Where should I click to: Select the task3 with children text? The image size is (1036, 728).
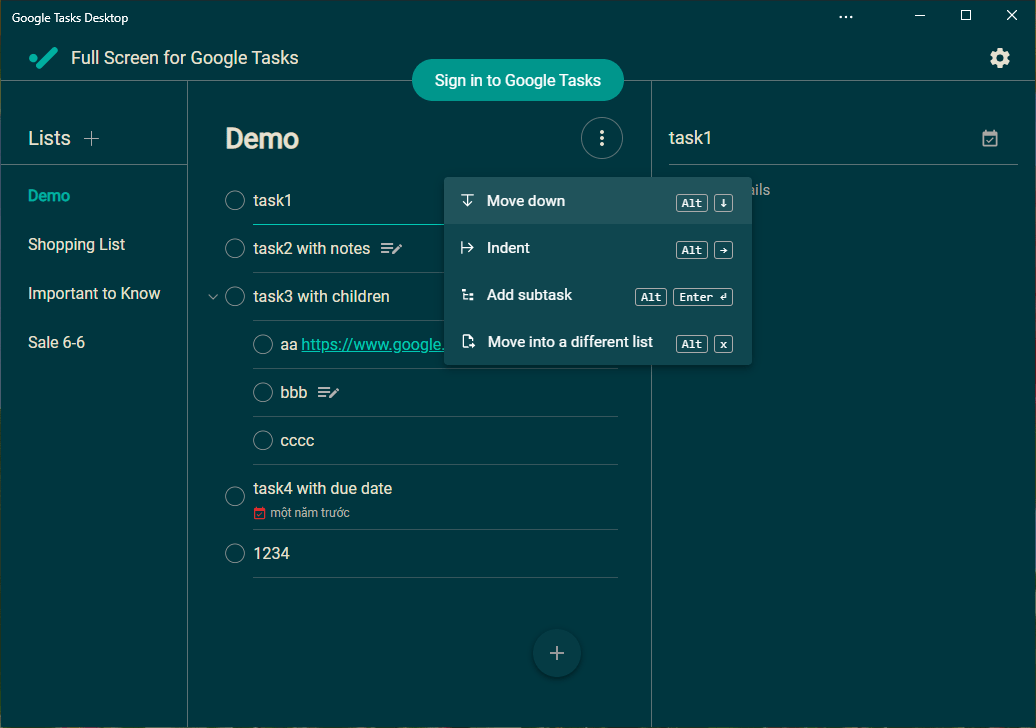click(321, 297)
